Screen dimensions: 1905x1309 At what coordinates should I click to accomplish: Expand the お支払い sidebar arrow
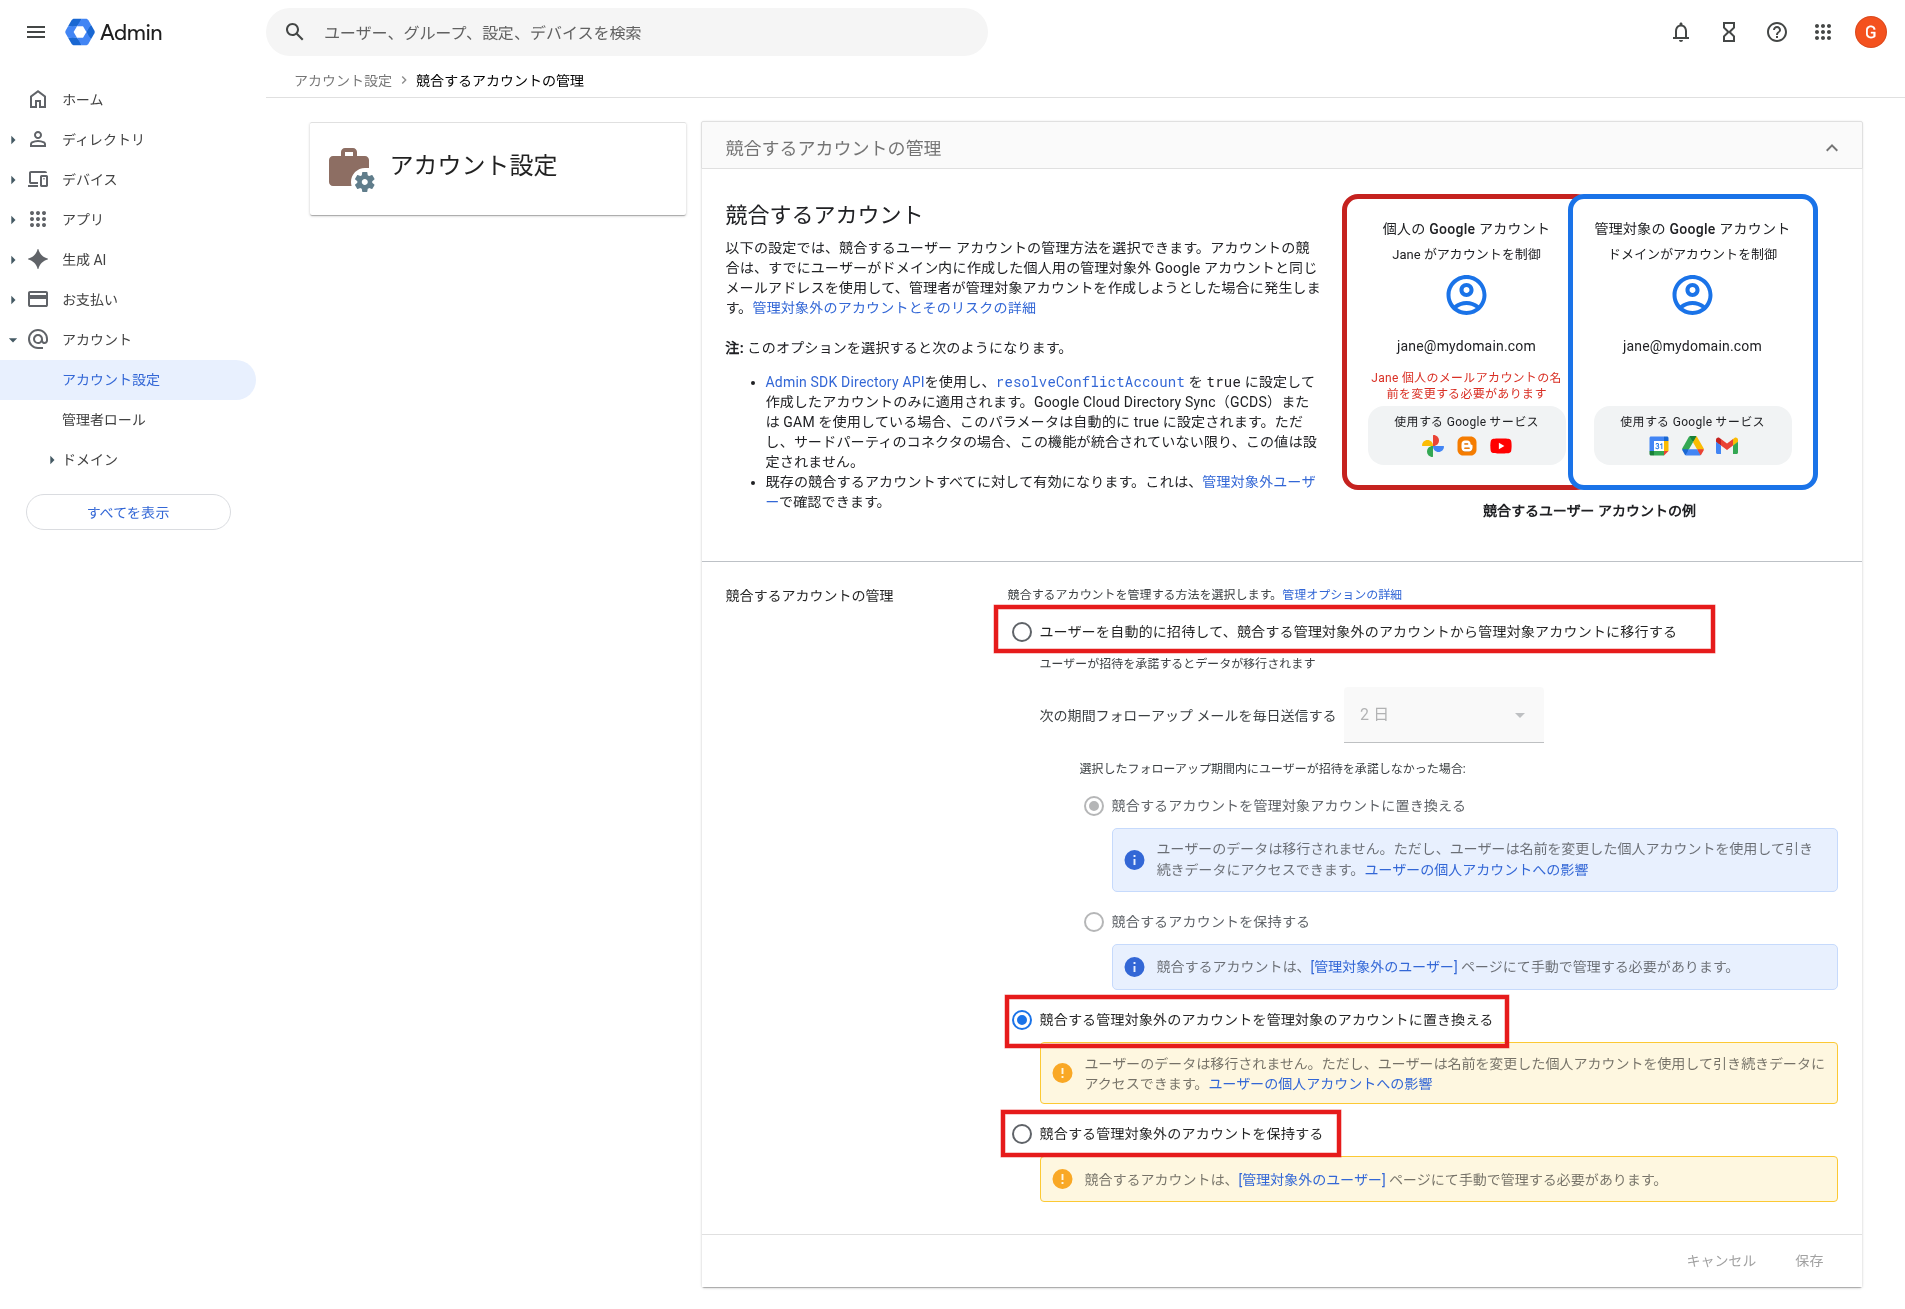pyautogui.click(x=13, y=300)
